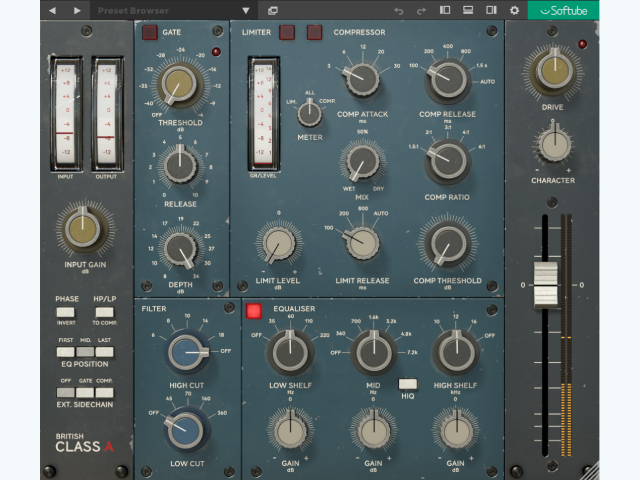Click the gate red indicator LED
This screenshot has height=480, width=640.
(x=216, y=51)
